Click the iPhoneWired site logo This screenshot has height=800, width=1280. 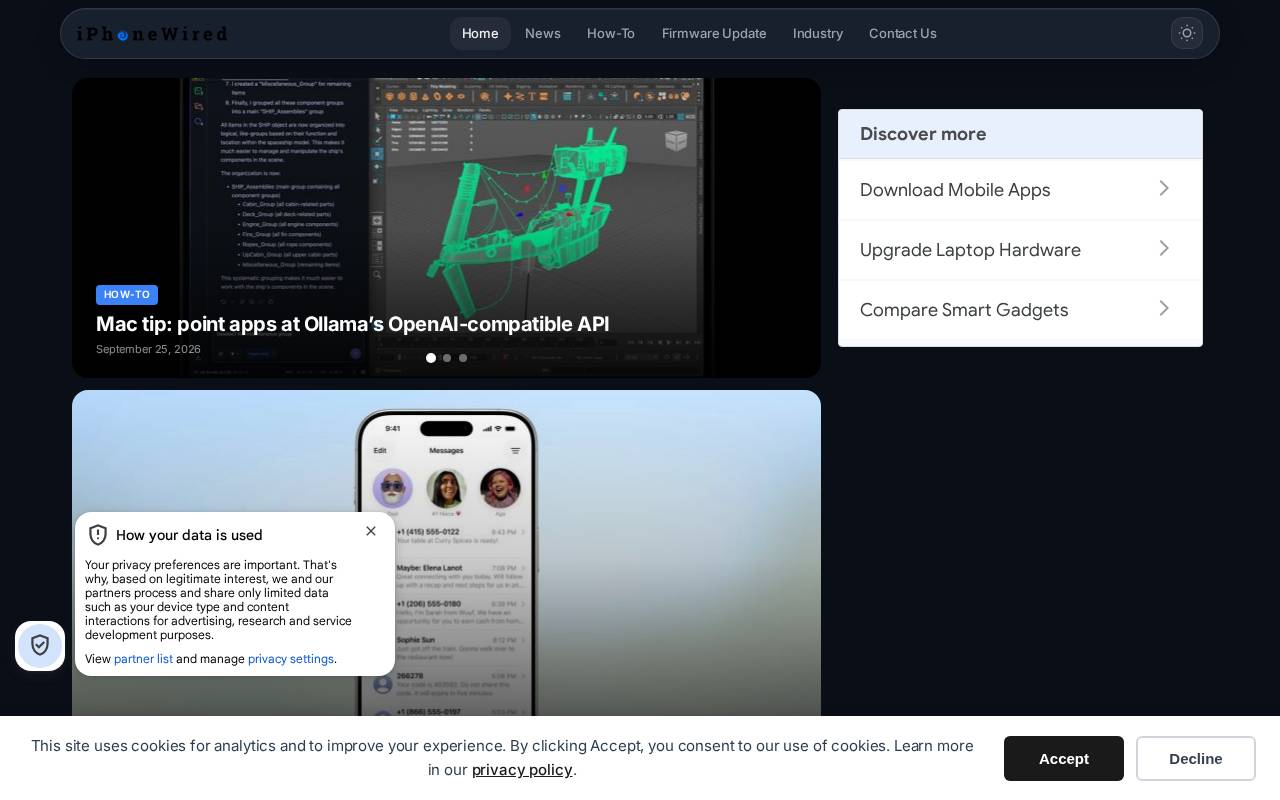pyautogui.click(x=152, y=34)
